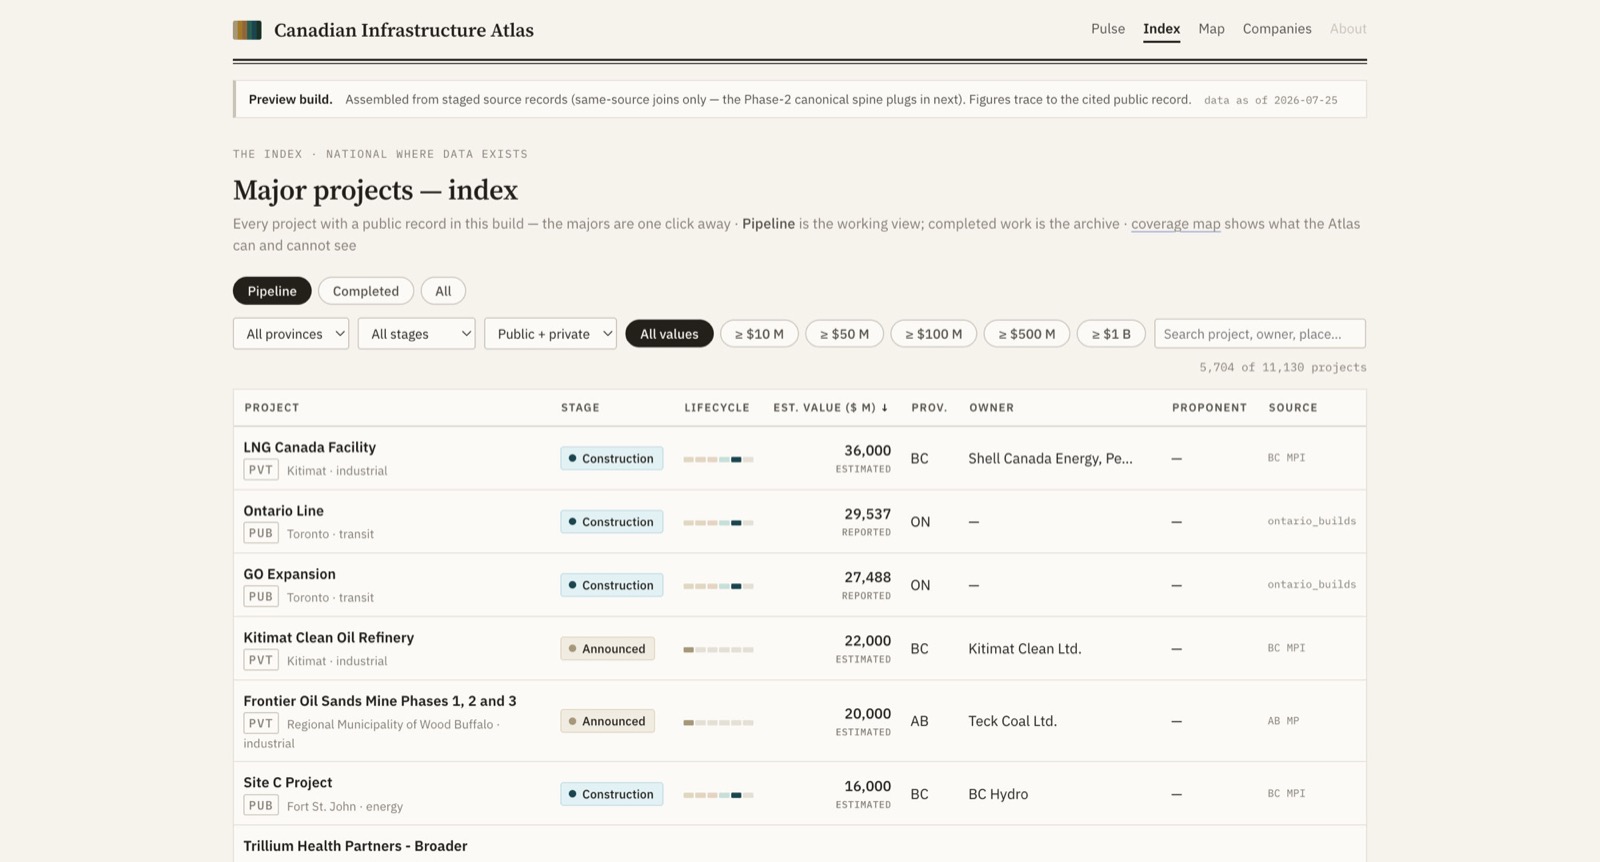Open the Kitimat Clean Oil Refinery project
1600x862 pixels.
[329, 638]
